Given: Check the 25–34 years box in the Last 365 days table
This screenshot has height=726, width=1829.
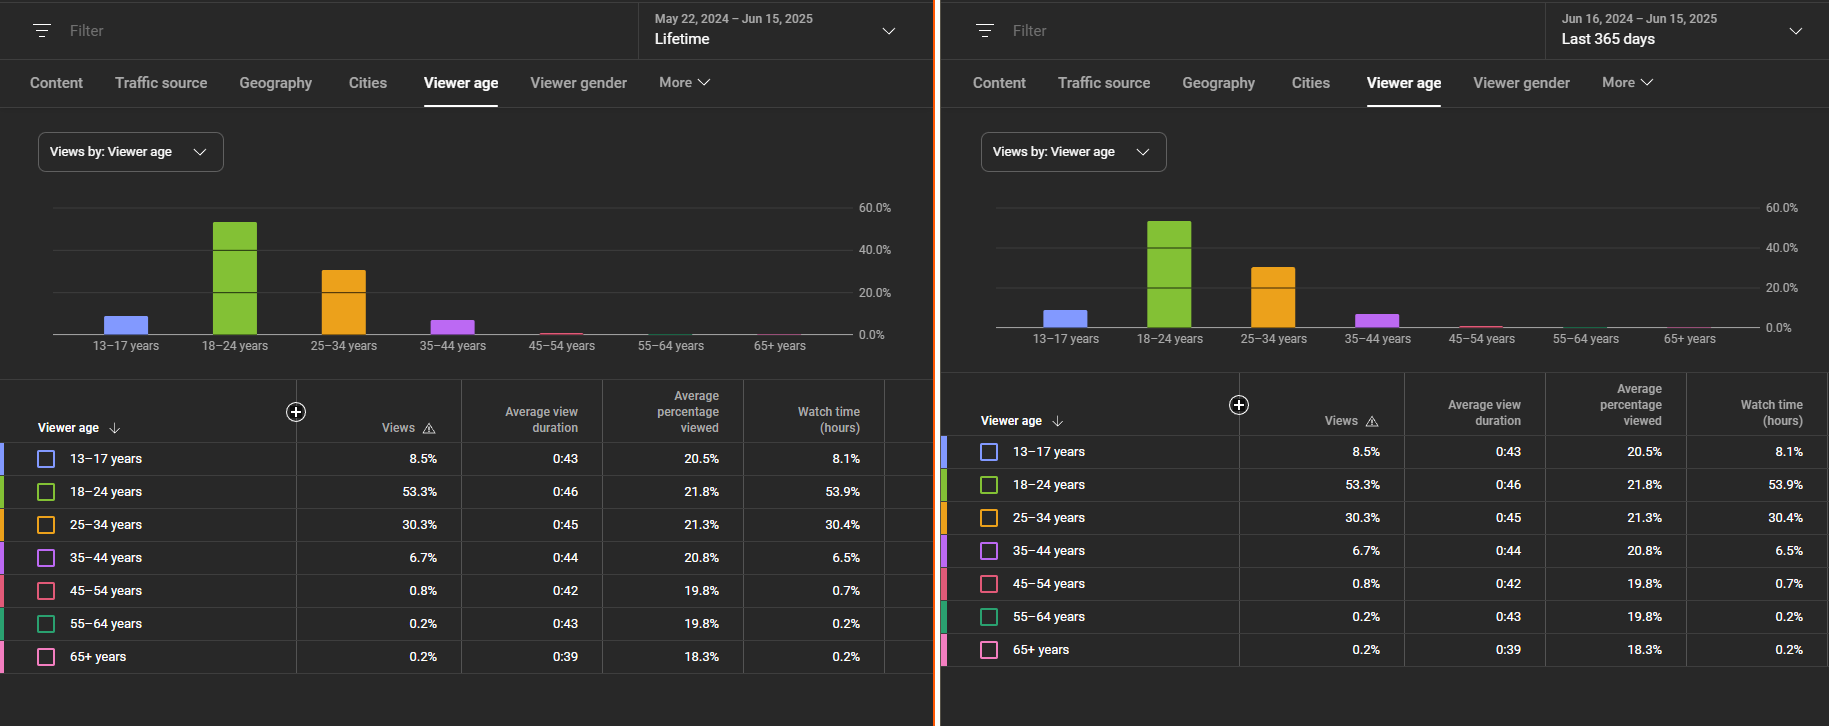Looking at the screenshot, I should pos(989,518).
